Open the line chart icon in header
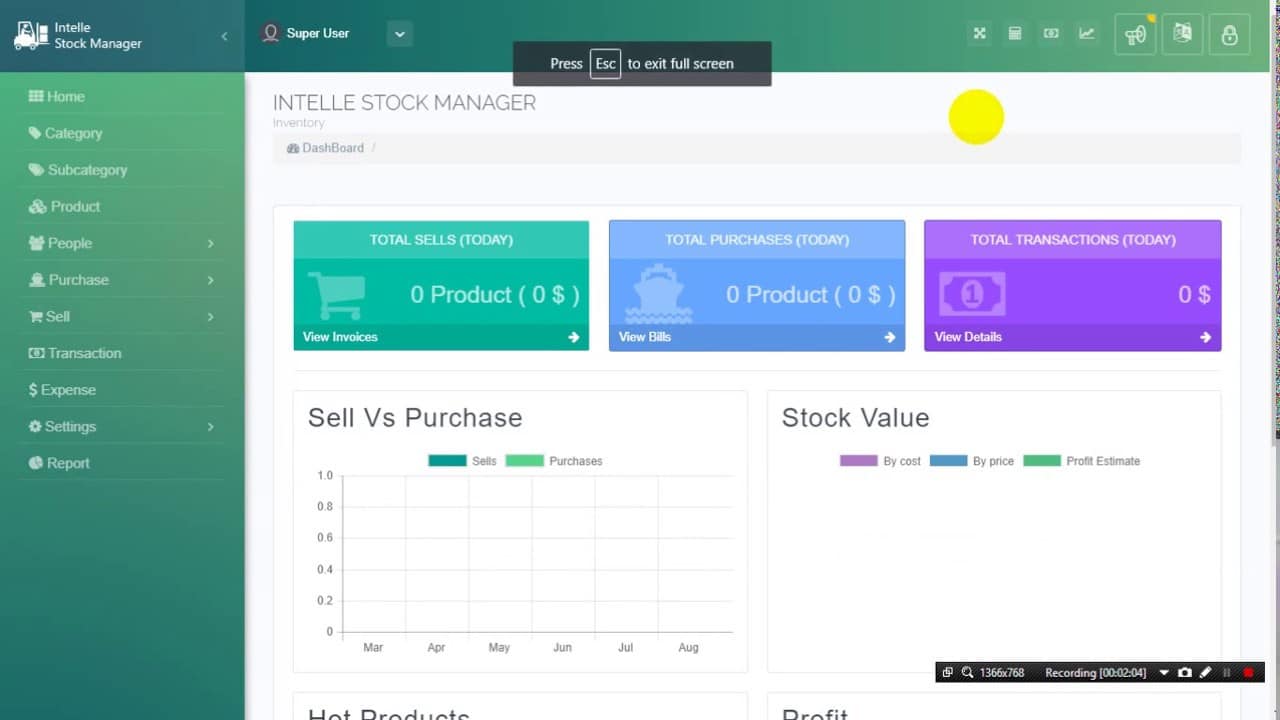The height and width of the screenshot is (720, 1280). tap(1086, 34)
